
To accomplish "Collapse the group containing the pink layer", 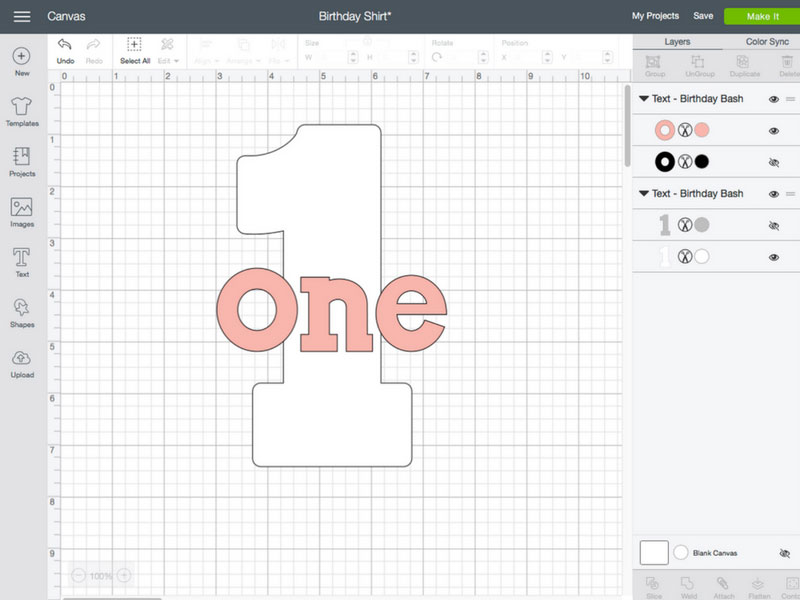I will coord(644,98).
